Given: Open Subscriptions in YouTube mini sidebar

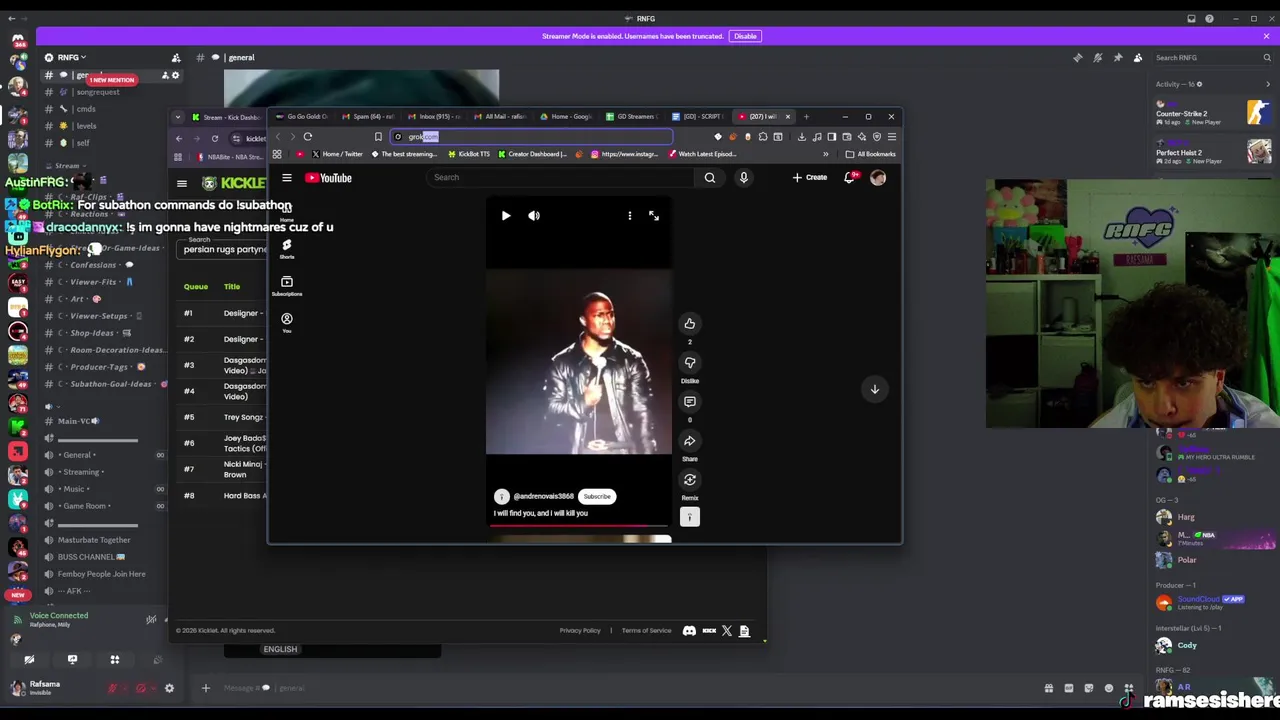Looking at the screenshot, I should (x=287, y=286).
